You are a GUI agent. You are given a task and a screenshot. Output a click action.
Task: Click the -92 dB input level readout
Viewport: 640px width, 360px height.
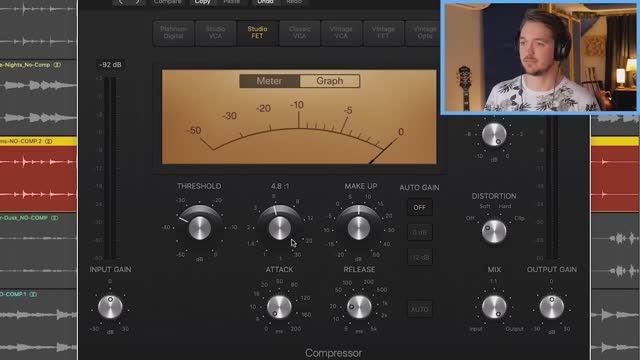[111, 64]
